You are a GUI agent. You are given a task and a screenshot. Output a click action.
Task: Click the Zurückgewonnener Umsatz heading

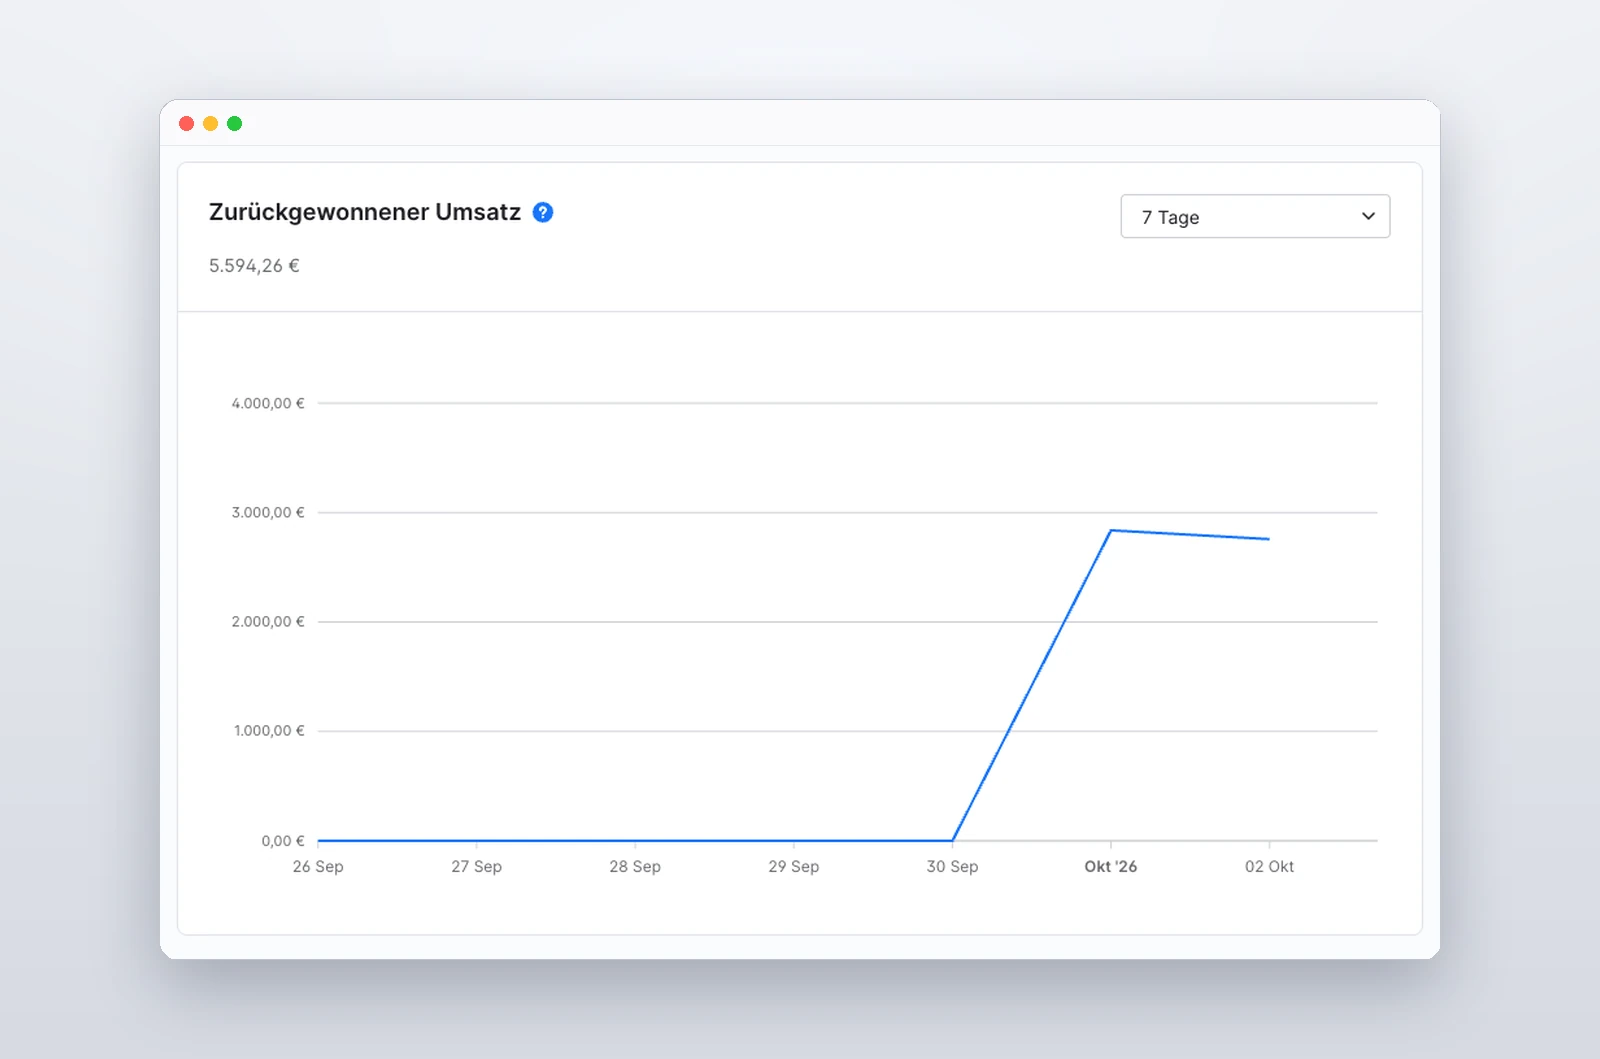pos(365,212)
